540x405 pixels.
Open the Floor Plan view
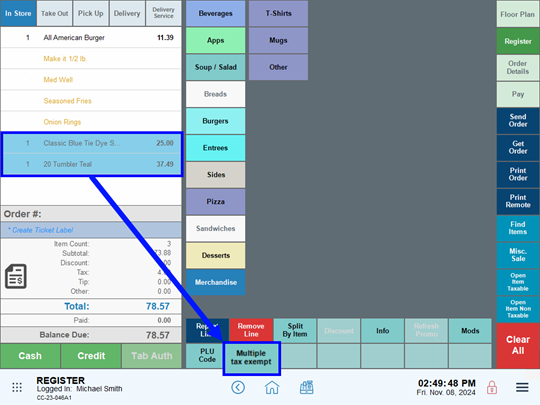518,14
